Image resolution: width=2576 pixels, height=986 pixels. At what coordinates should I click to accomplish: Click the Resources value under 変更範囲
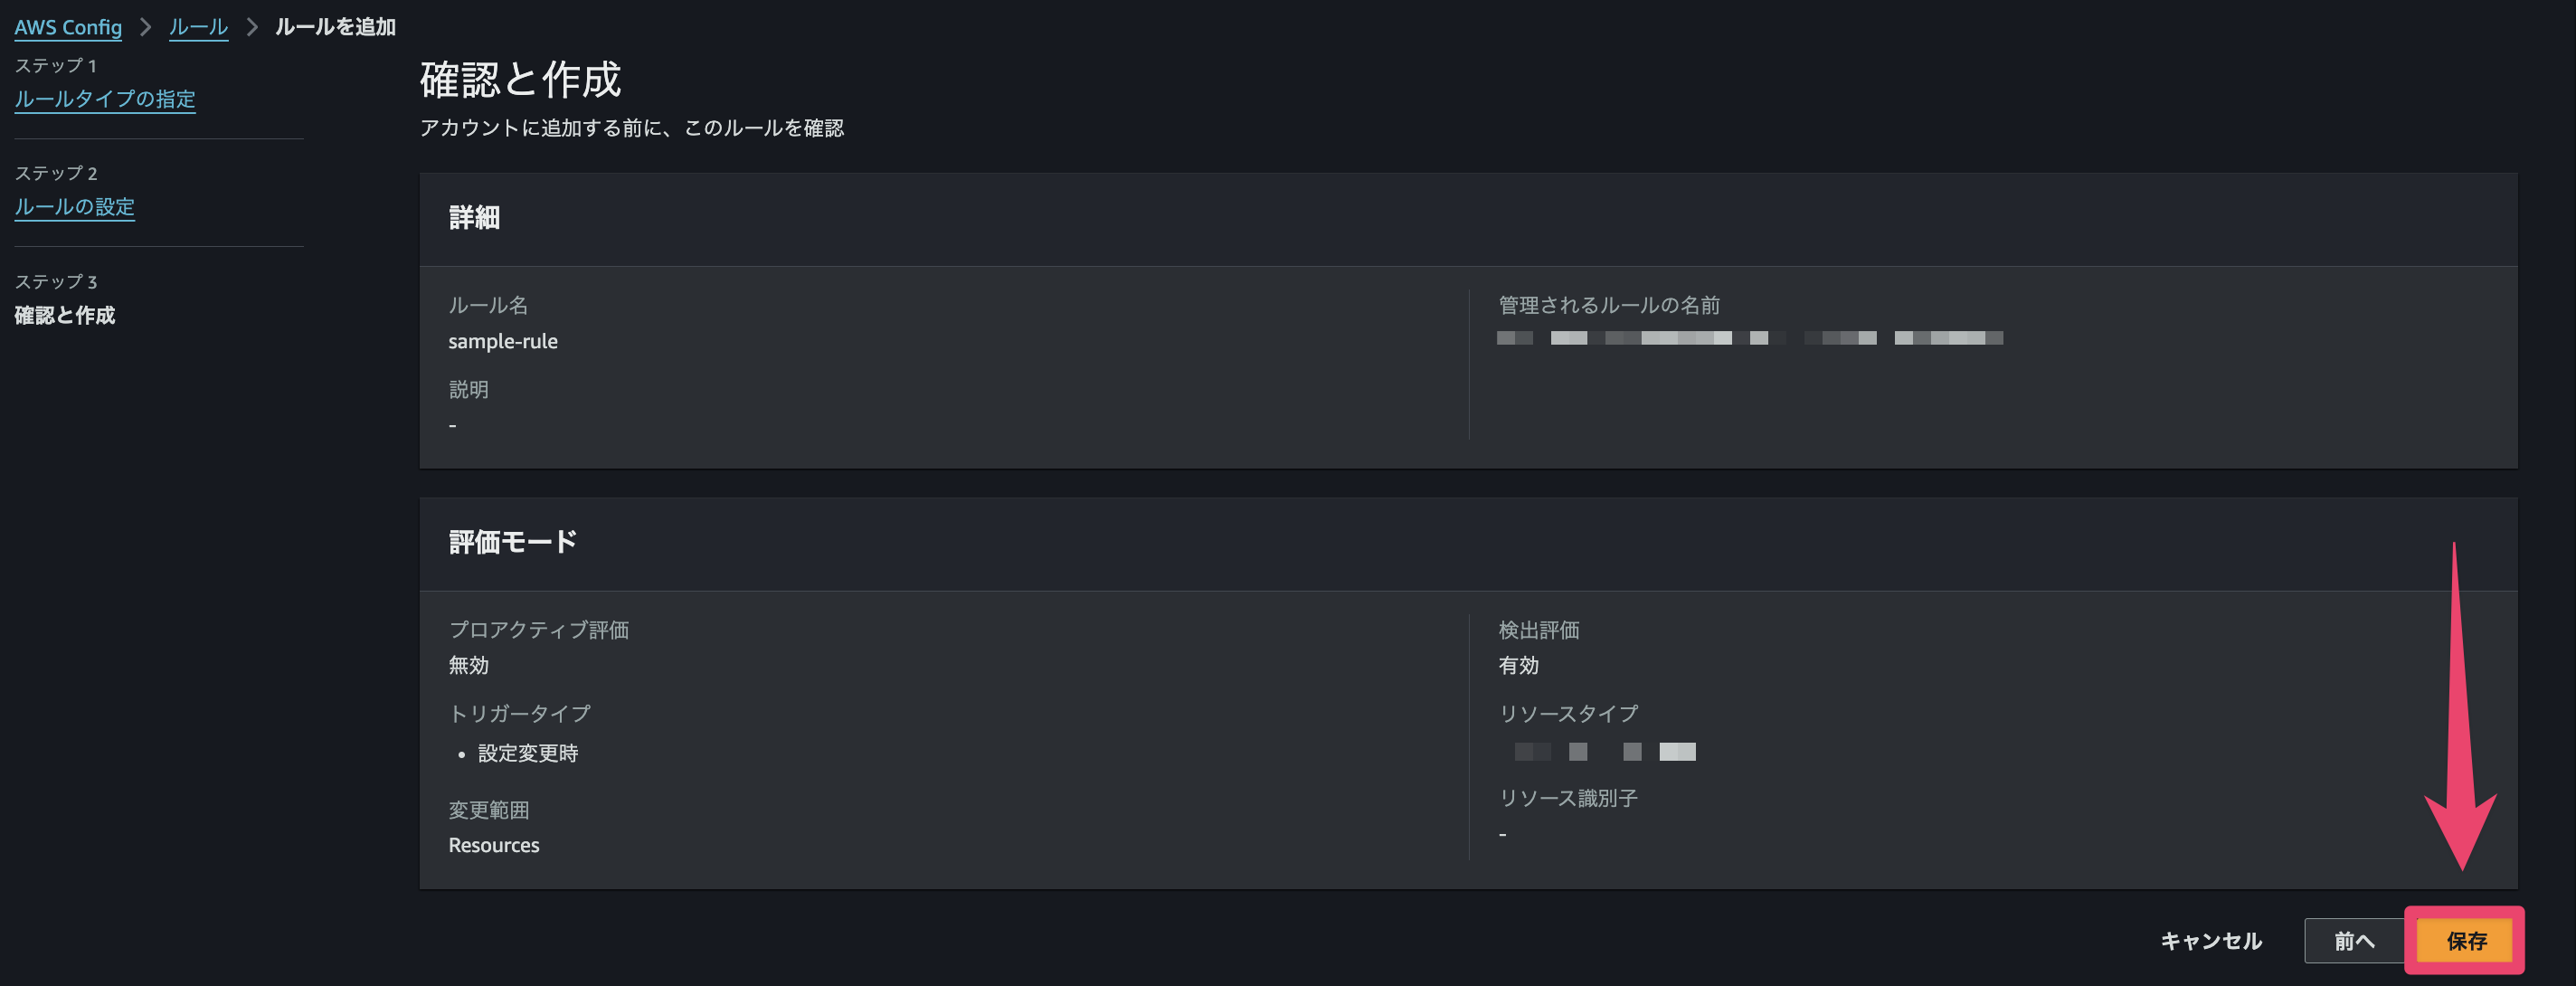tap(493, 844)
